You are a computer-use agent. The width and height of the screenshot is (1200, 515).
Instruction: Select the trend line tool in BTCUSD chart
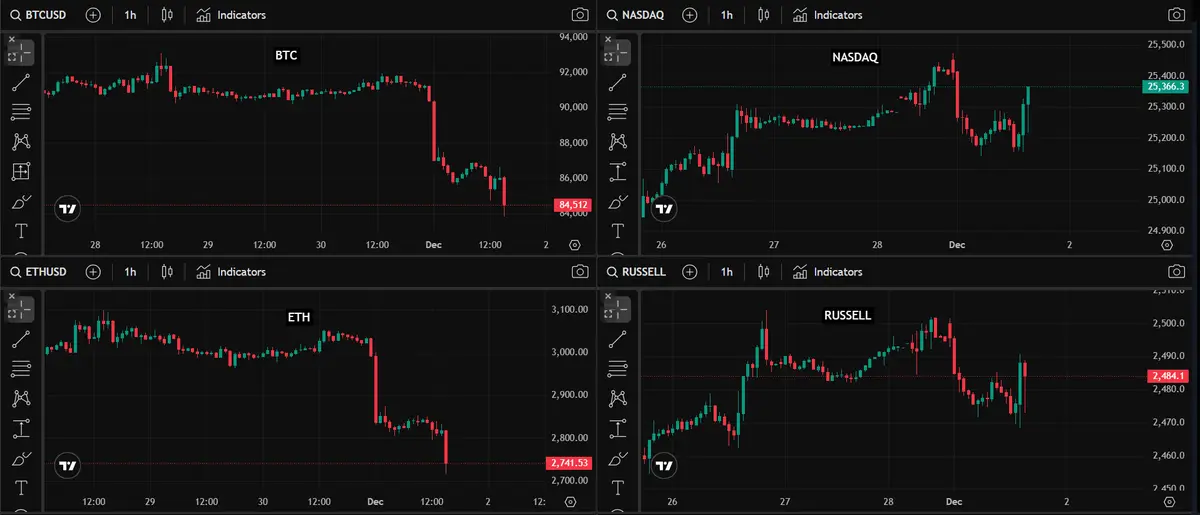(22, 84)
